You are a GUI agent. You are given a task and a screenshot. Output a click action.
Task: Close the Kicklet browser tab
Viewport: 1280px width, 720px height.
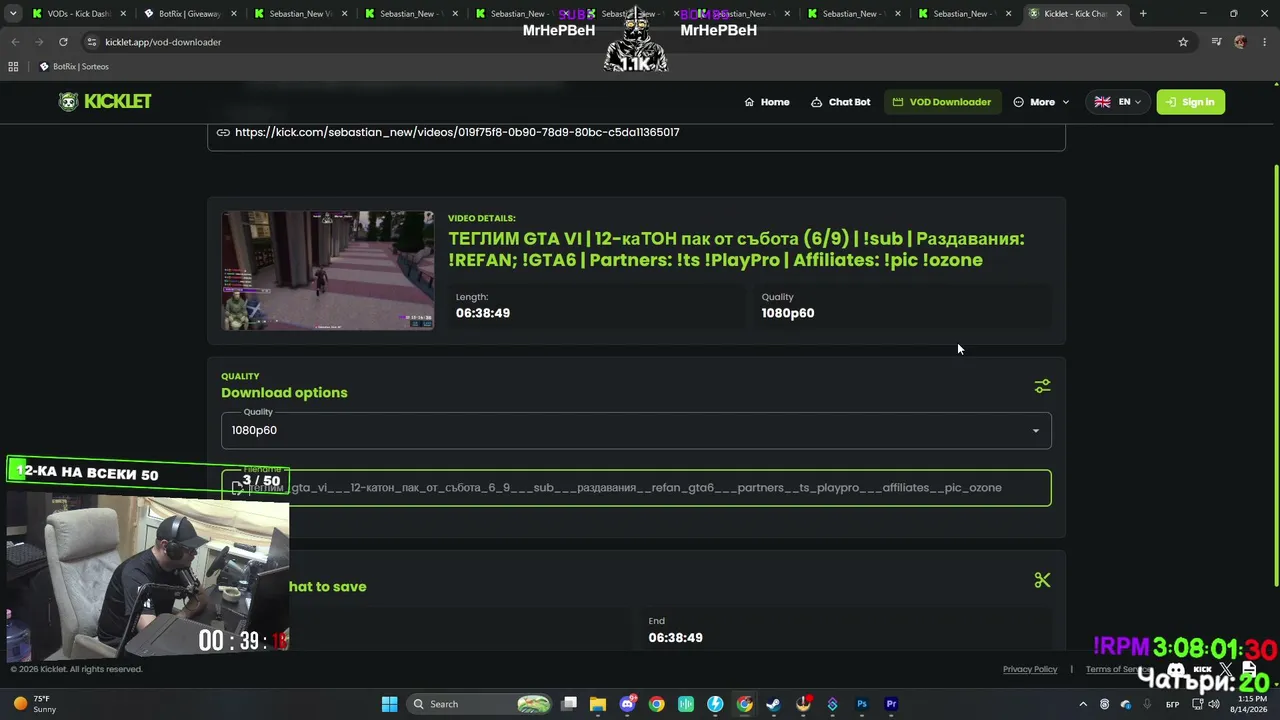(x=1119, y=14)
